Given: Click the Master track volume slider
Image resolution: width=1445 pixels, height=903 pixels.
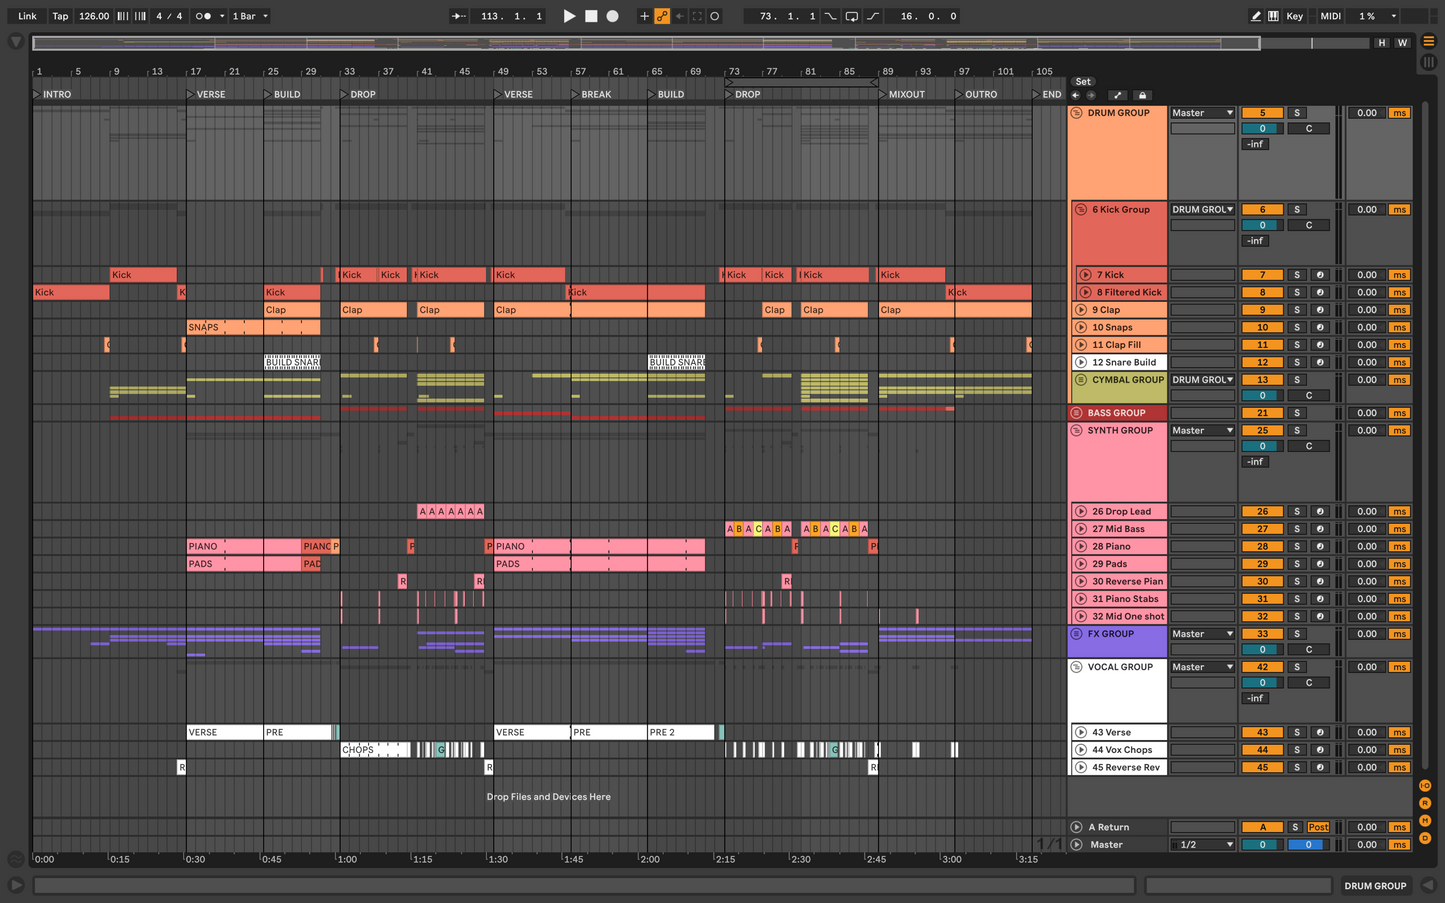Looking at the screenshot, I should tap(1262, 845).
